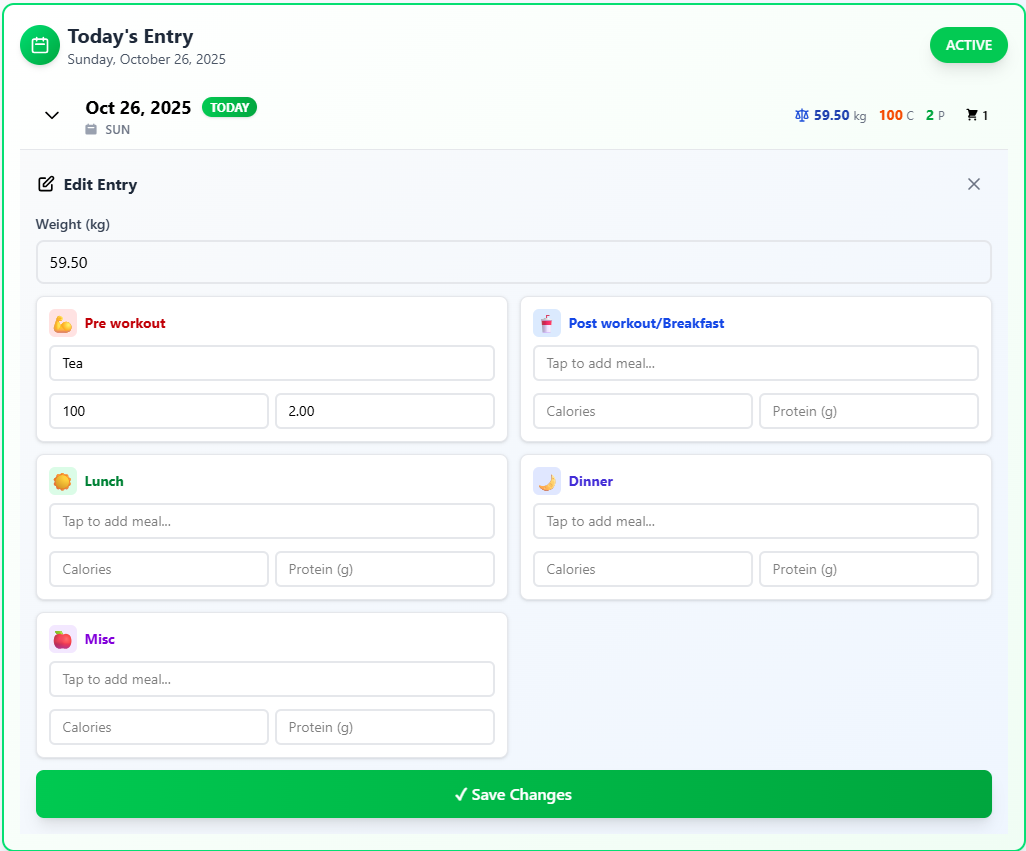Click the Edit Entry pencil icon
The width and height of the screenshot is (1026, 851).
(x=46, y=184)
